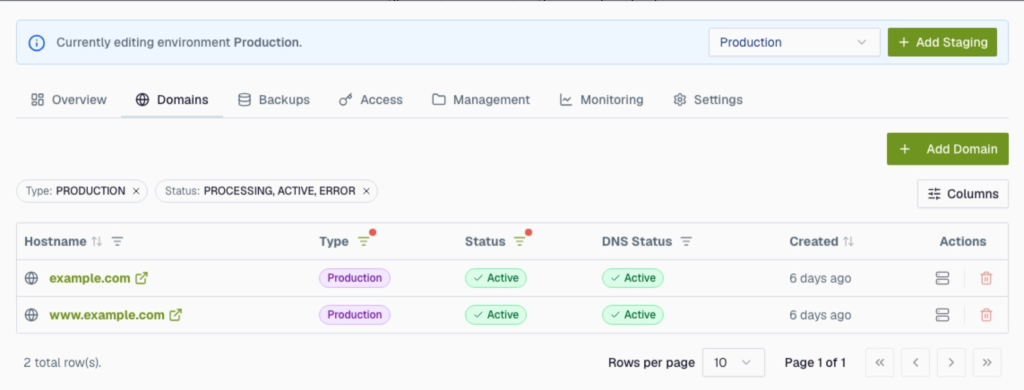Sort by Created column arrows icon
The image size is (1024, 390).
pos(848,242)
